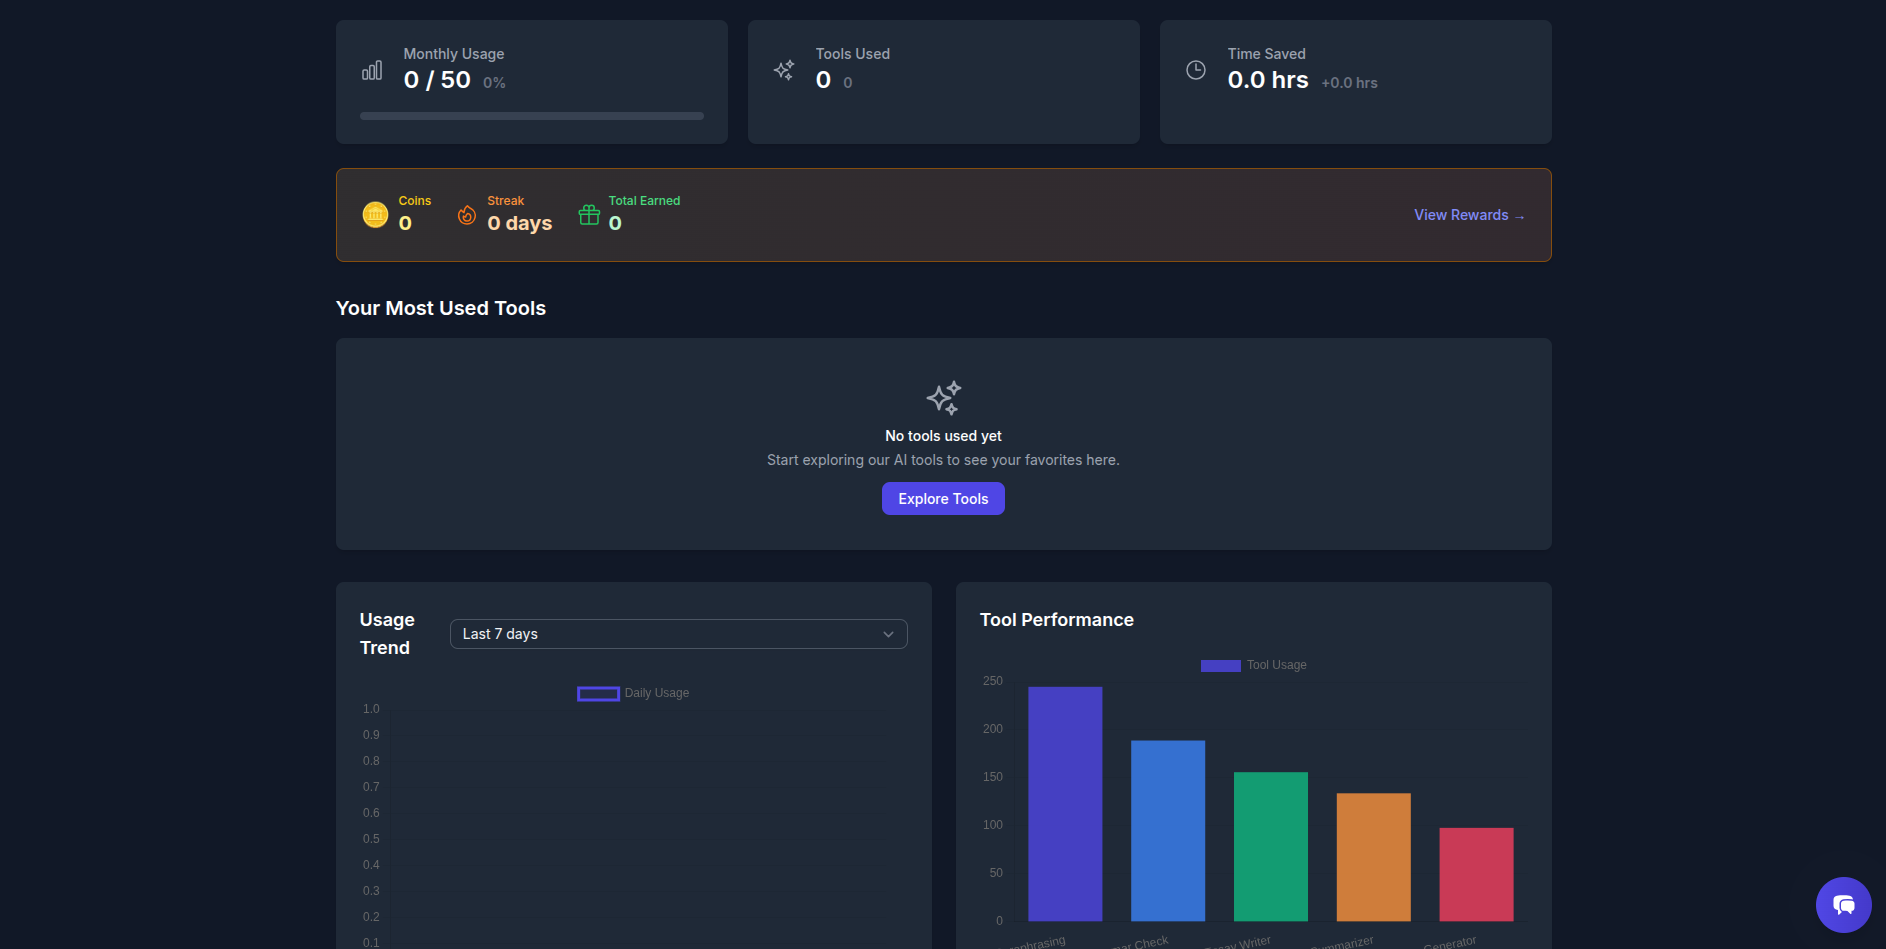Click the sparkles icon beside Tools Used
Screen dimensions: 1886x949
(x=784, y=69)
